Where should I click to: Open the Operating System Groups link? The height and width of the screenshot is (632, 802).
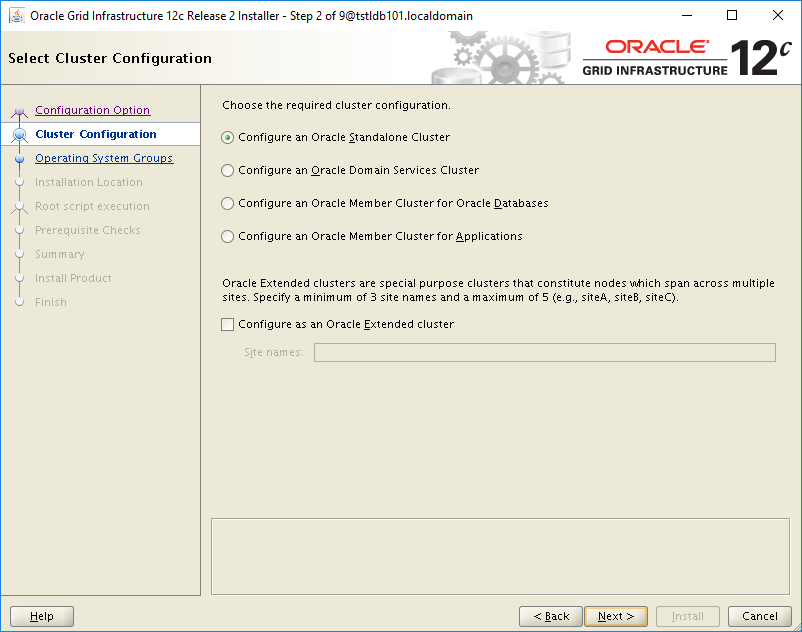(x=104, y=158)
